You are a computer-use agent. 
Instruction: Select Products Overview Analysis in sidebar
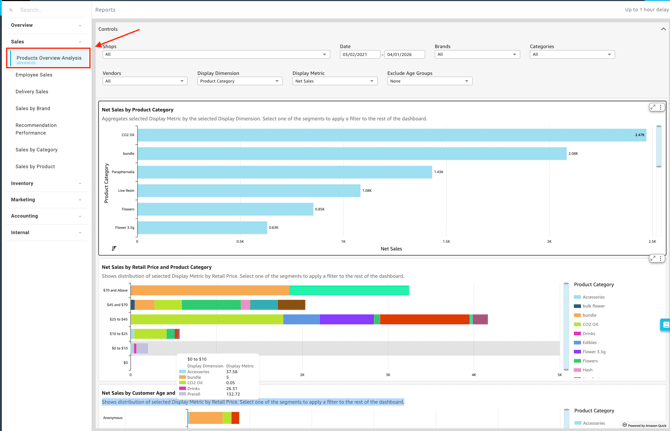tap(49, 58)
